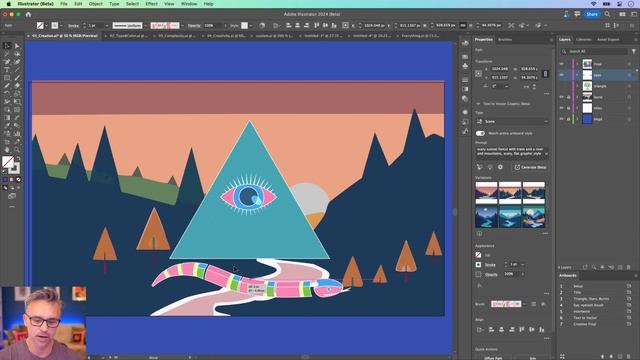Hide the Final layer eye icon
640x360 pixels.
[x=562, y=64]
